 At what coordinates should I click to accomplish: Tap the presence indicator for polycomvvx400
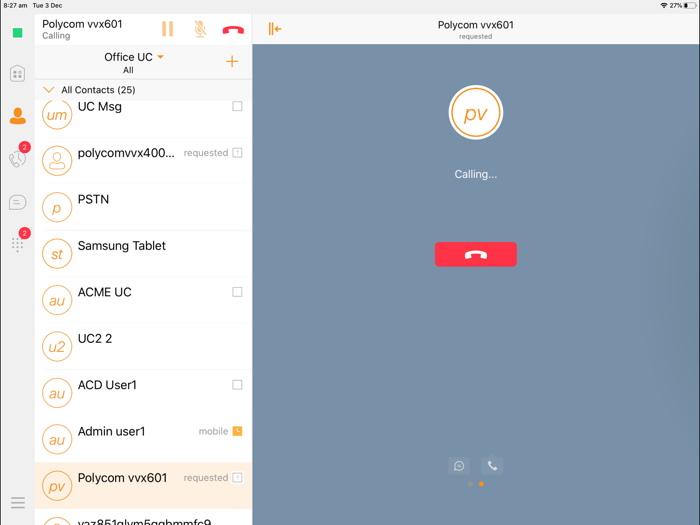click(x=238, y=153)
